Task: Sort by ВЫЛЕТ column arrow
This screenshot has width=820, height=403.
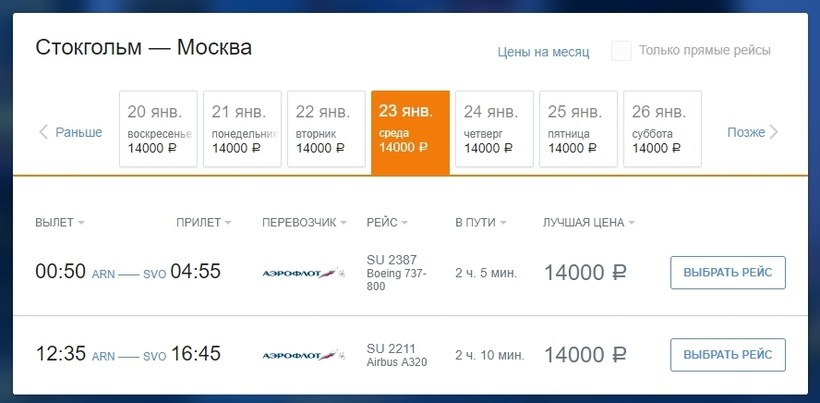Action: click(81, 222)
